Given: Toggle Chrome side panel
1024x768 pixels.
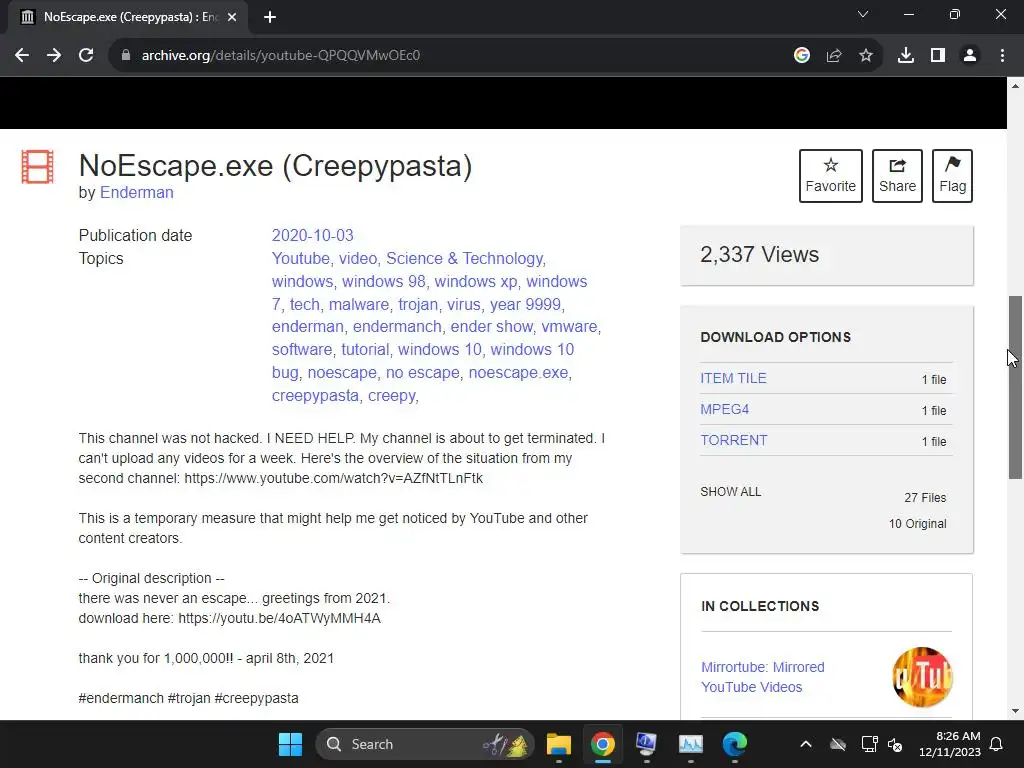Looking at the screenshot, I should click(938, 56).
